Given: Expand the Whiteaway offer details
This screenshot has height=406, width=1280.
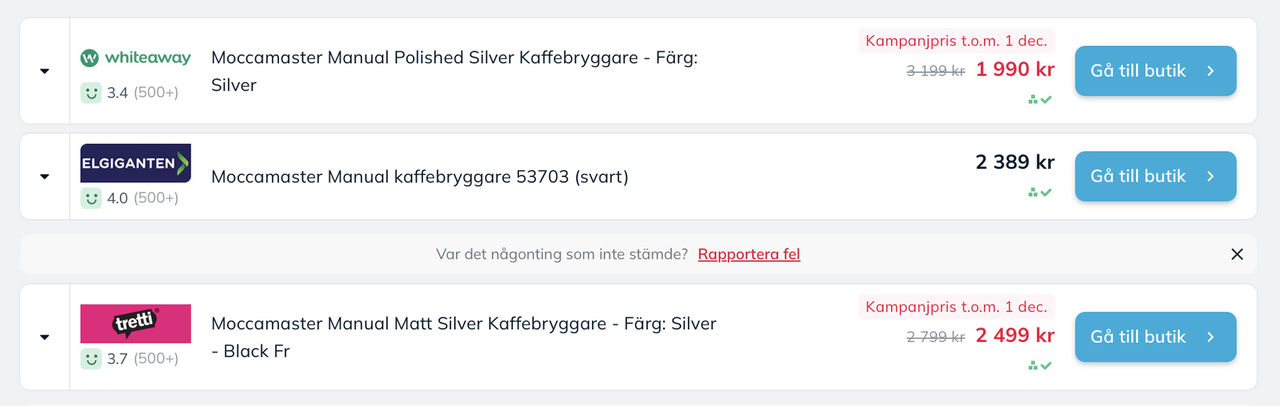Looking at the screenshot, I should tap(44, 71).
